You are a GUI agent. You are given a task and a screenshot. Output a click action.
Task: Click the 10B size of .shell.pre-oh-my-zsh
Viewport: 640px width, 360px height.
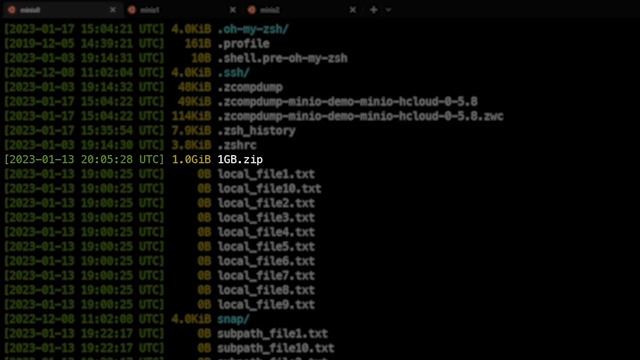(x=201, y=58)
